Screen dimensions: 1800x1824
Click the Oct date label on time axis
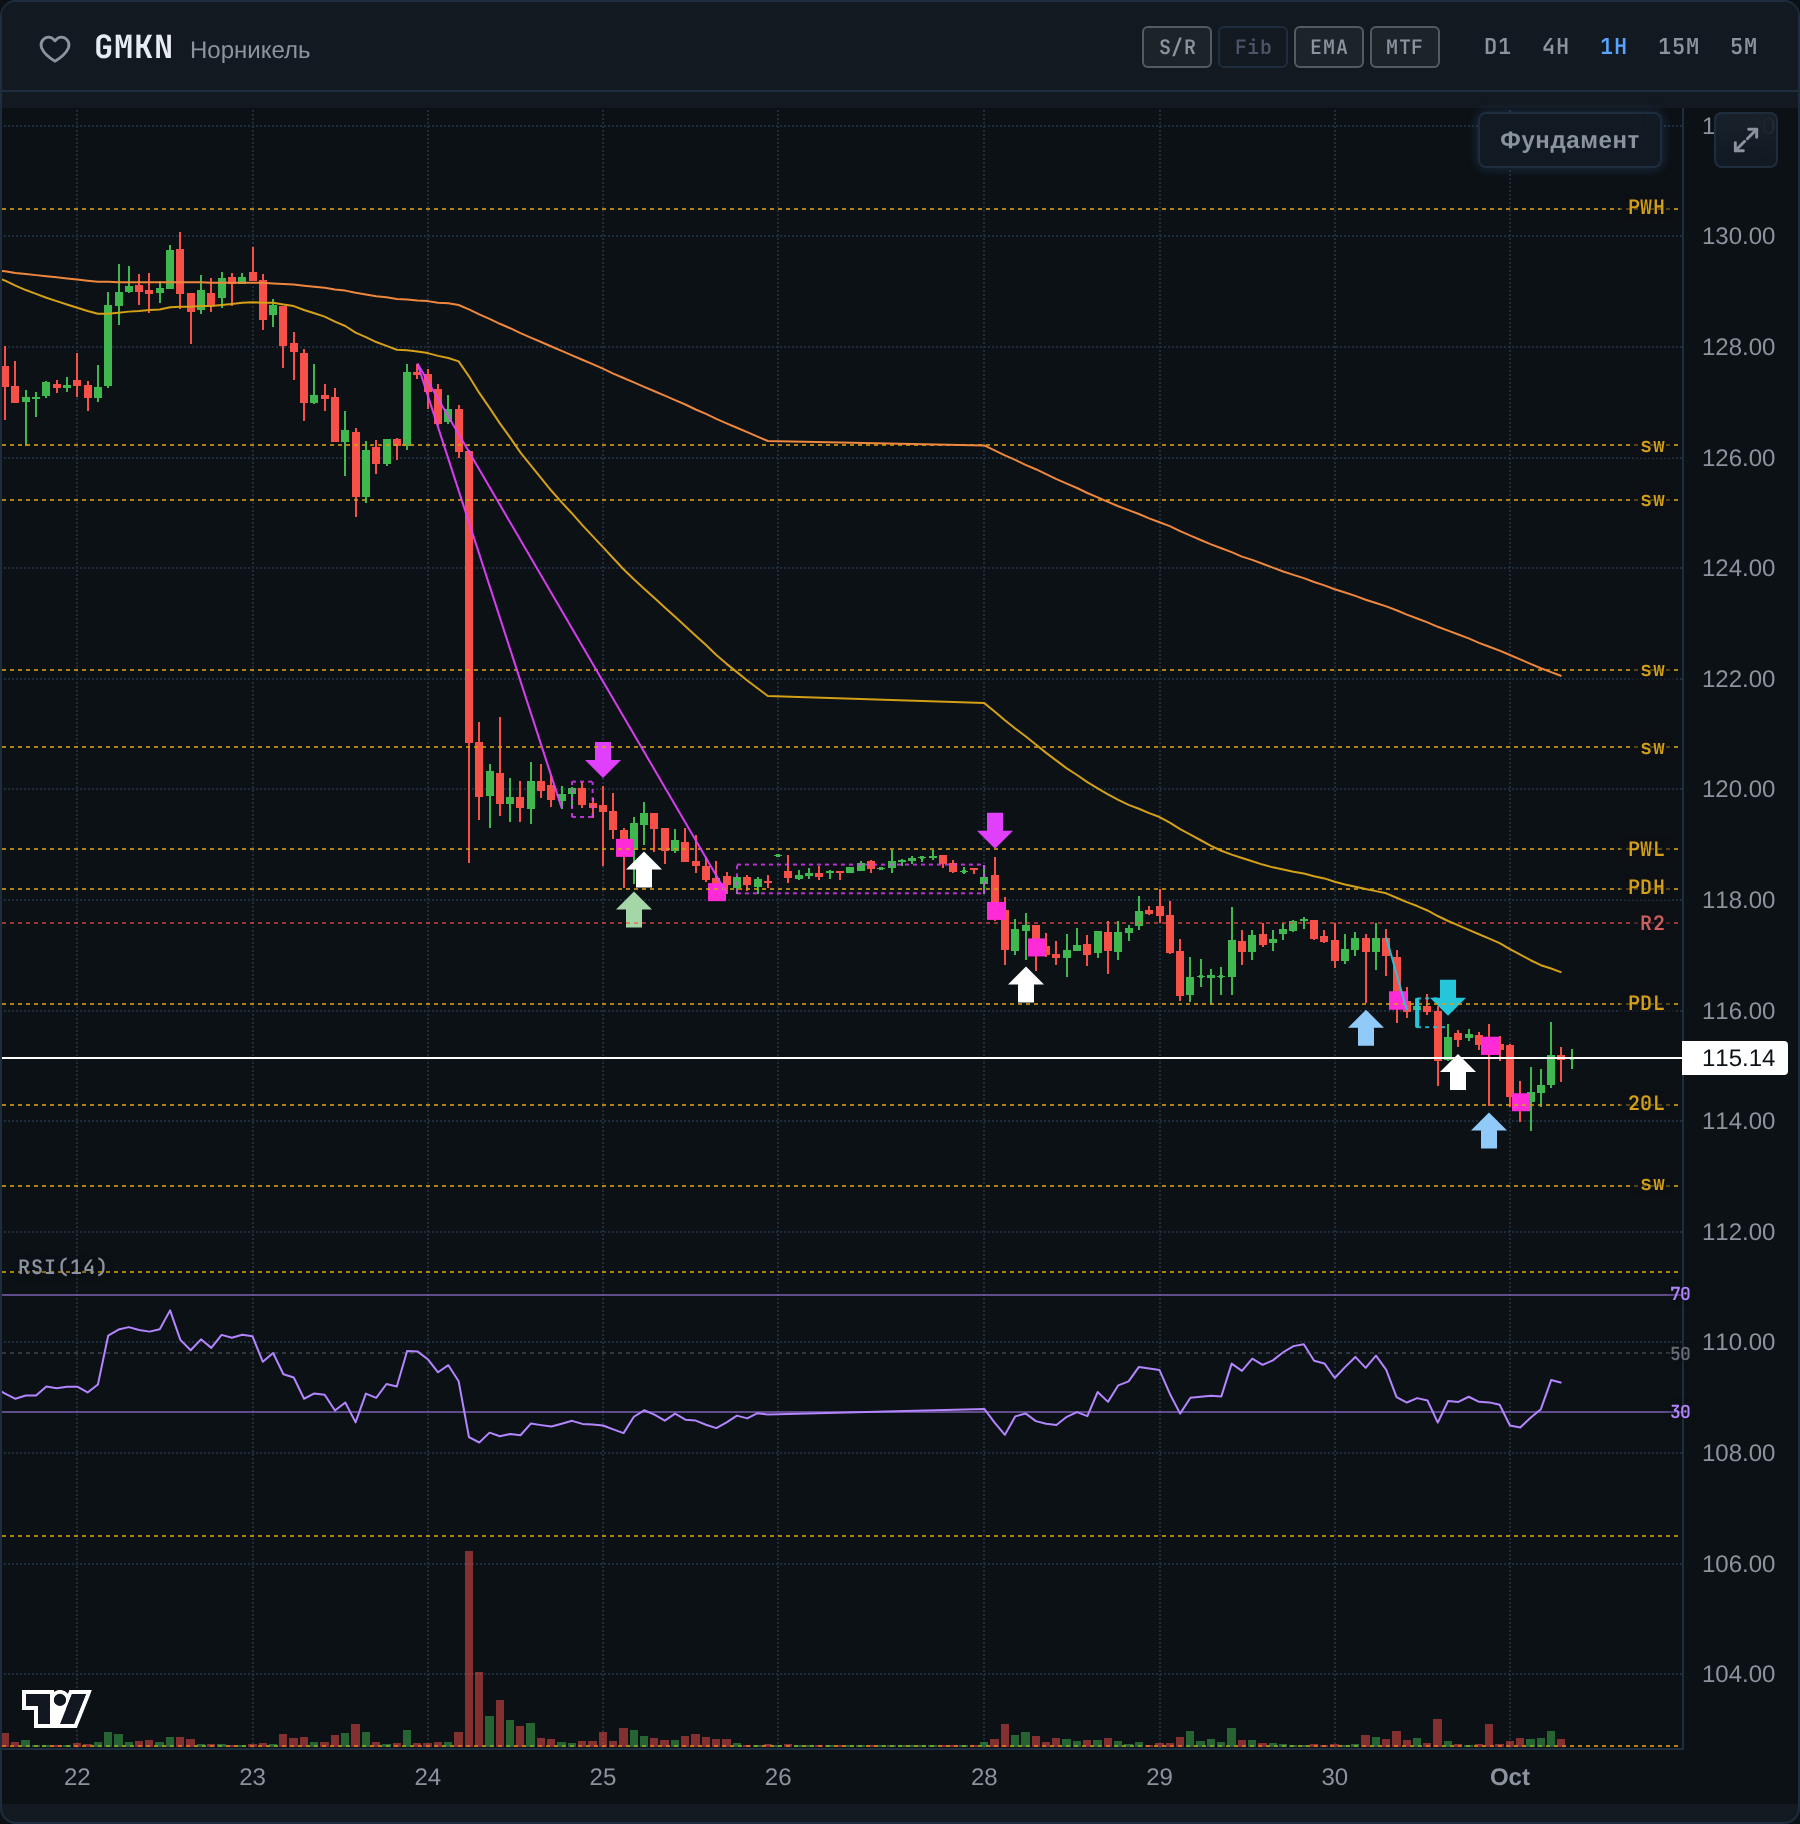(x=1510, y=1777)
